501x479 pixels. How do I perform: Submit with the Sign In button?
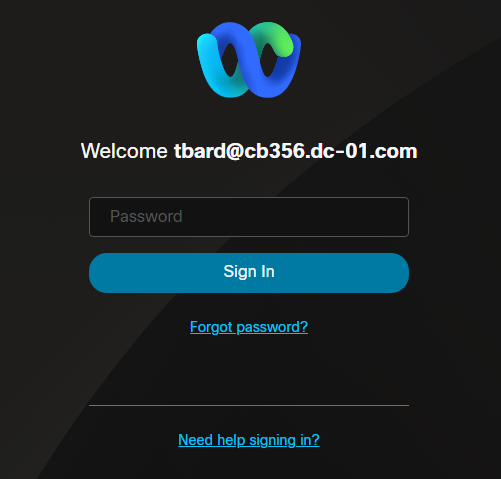click(x=249, y=273)
